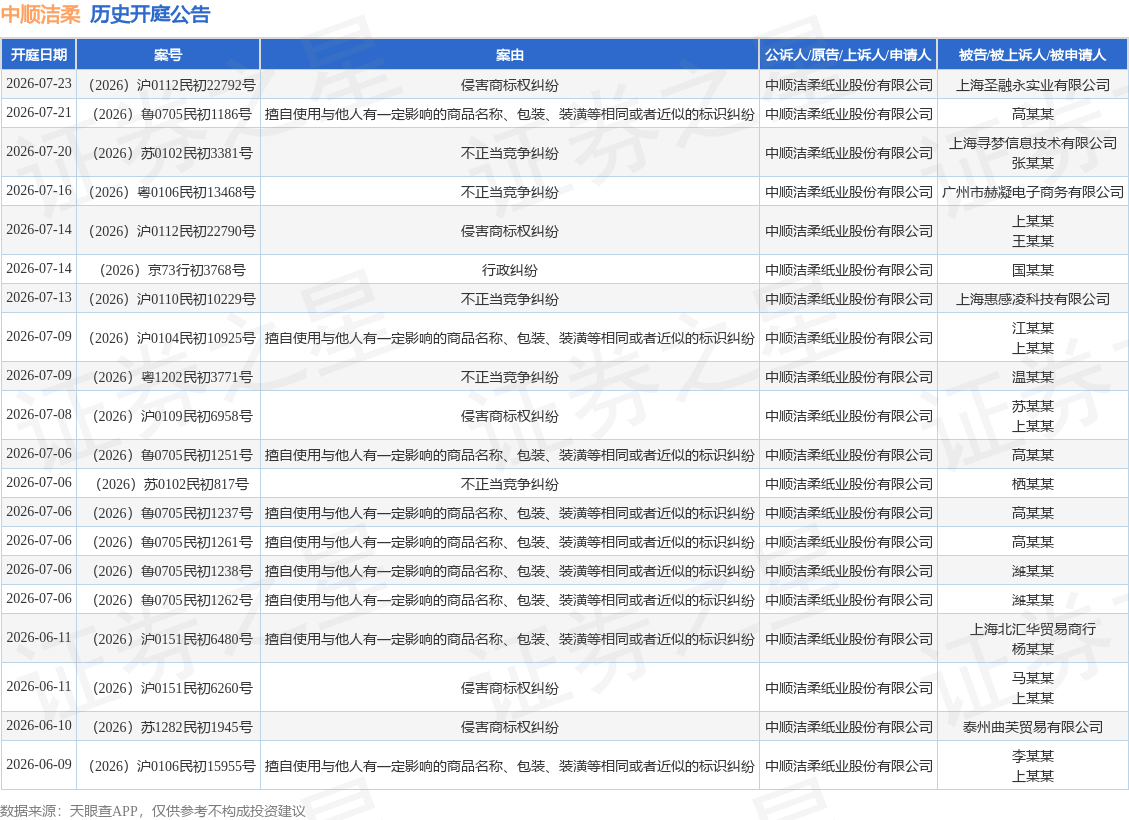
Task: Click the 被告/被上诉人/被申请人 column header
Action: [1033, 55]
